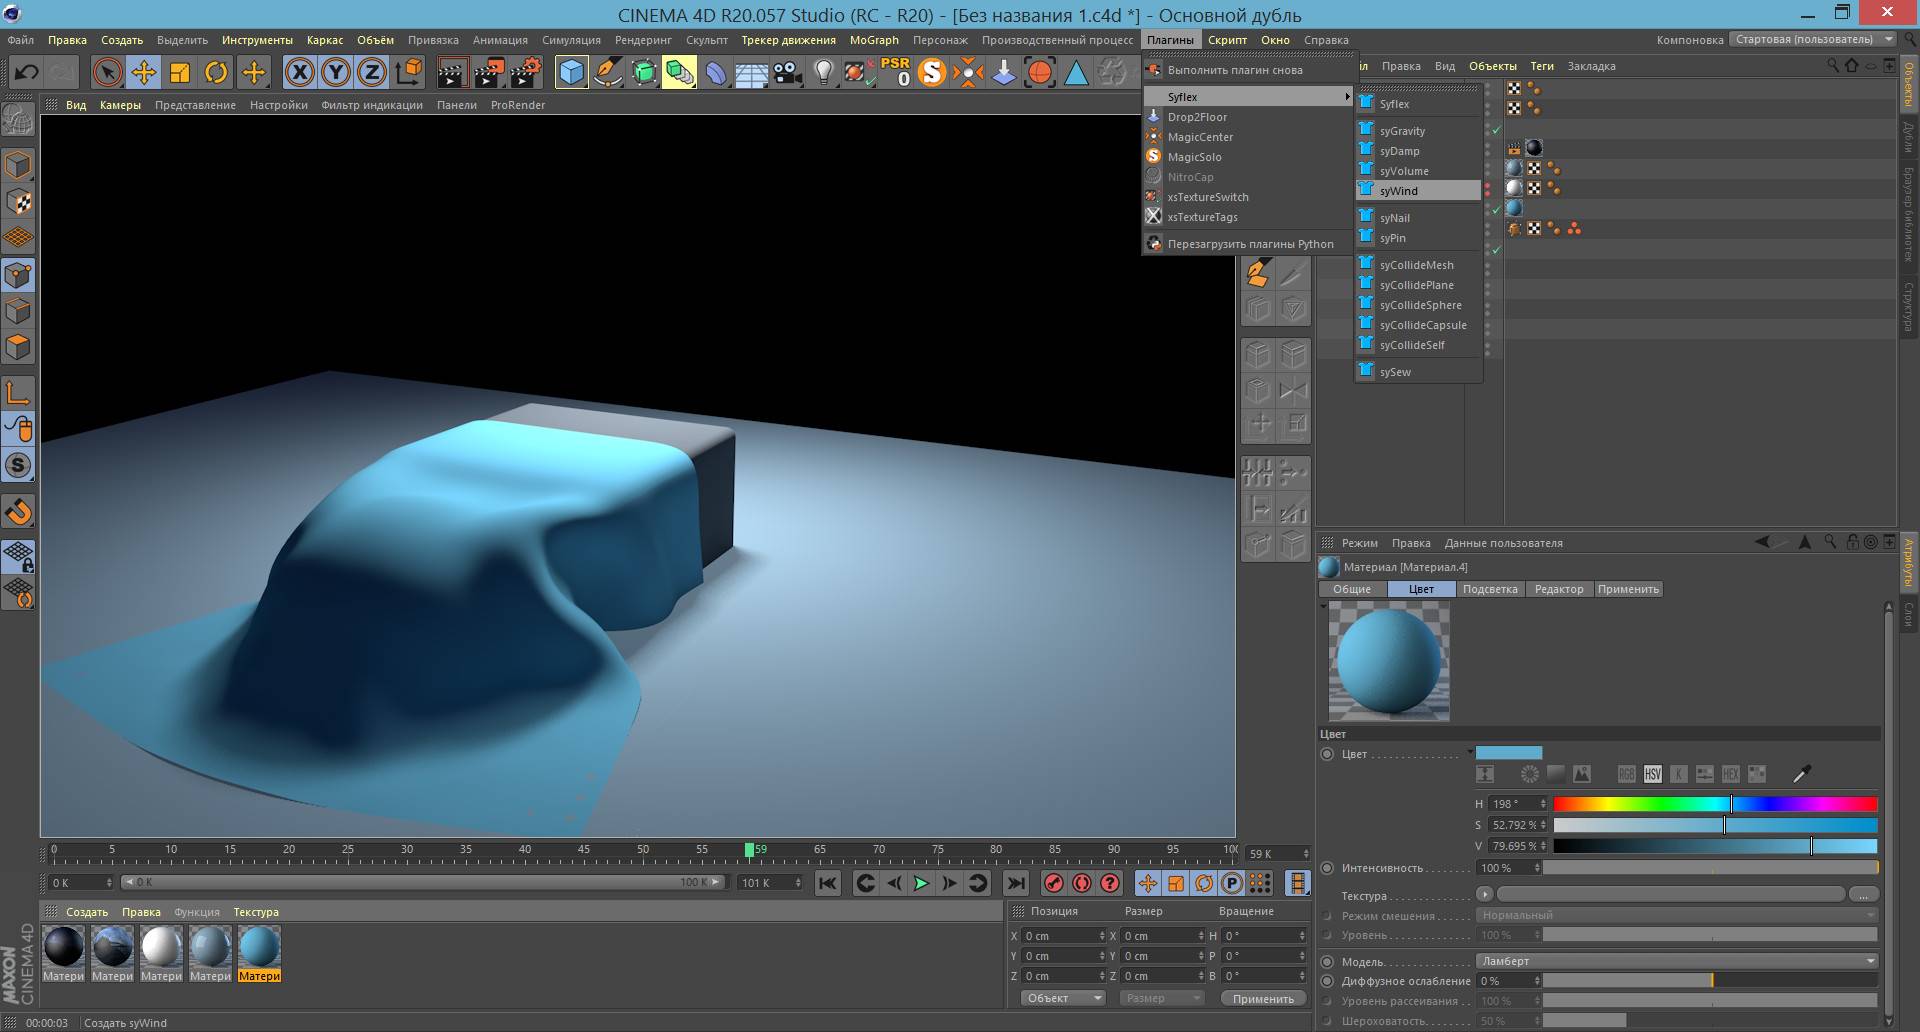Choose Выполнить плагин снова
1920x1032 pixels.
1247,70
